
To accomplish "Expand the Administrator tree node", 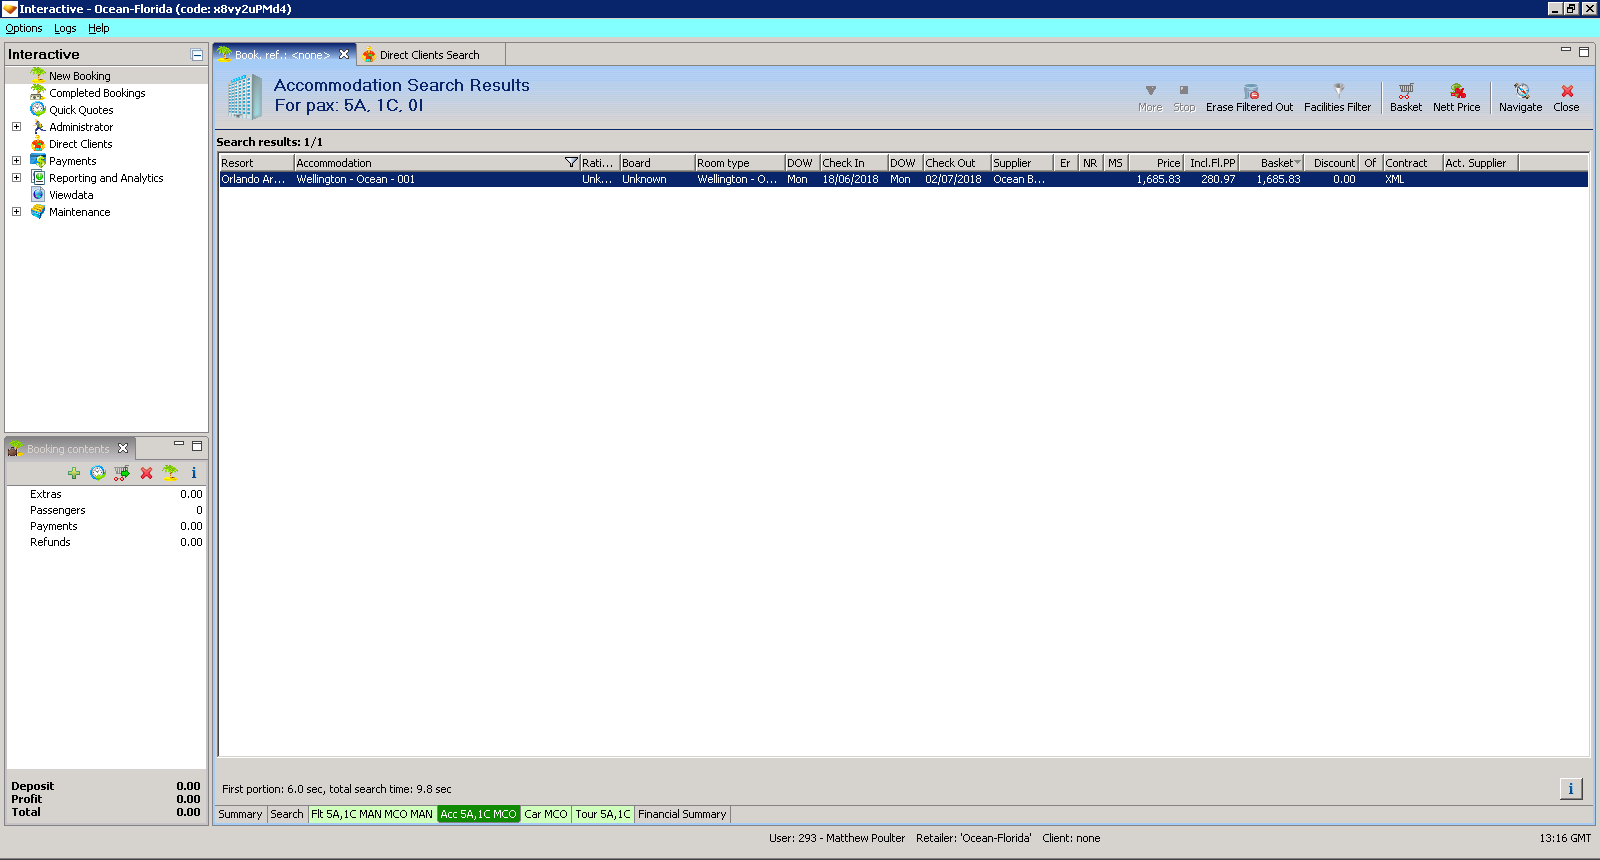I will [x=16, y=127].
